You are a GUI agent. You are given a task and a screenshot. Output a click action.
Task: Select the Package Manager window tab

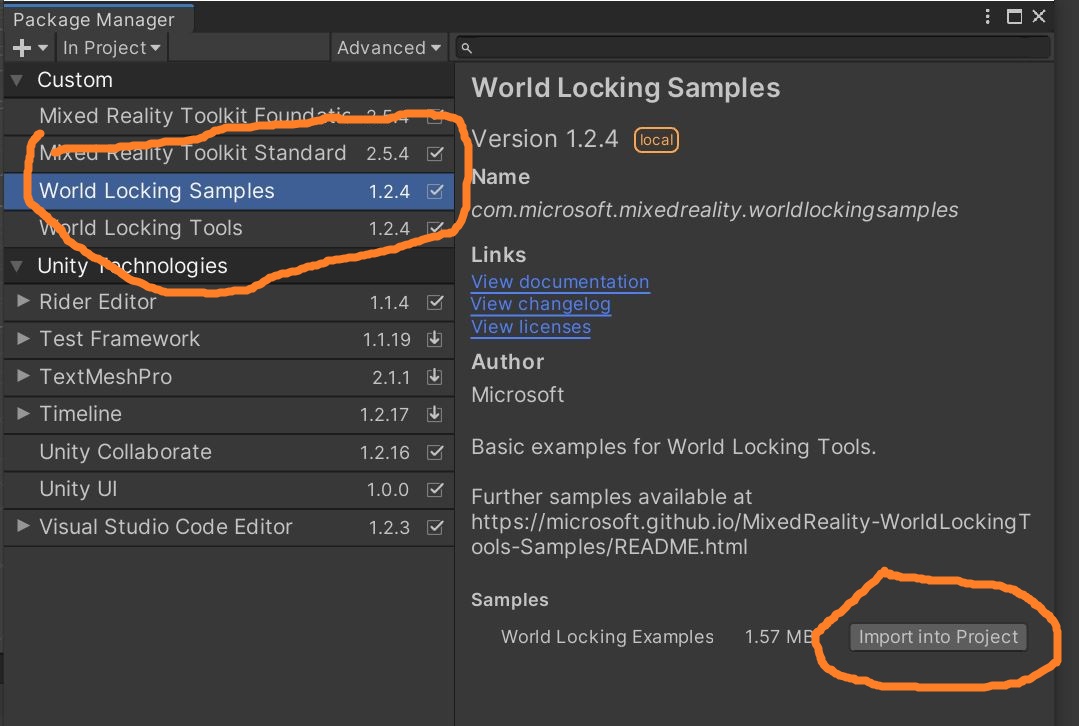point(97,16)
